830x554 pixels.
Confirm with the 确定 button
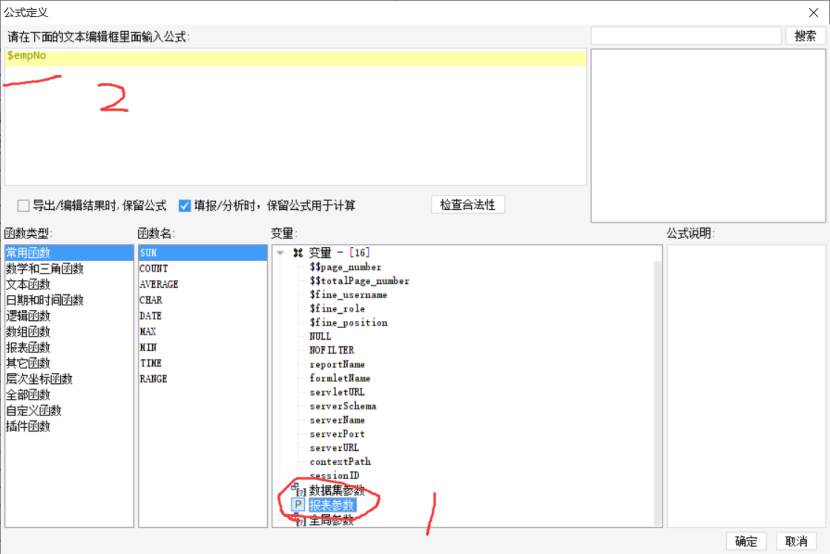tap(746, 541)
